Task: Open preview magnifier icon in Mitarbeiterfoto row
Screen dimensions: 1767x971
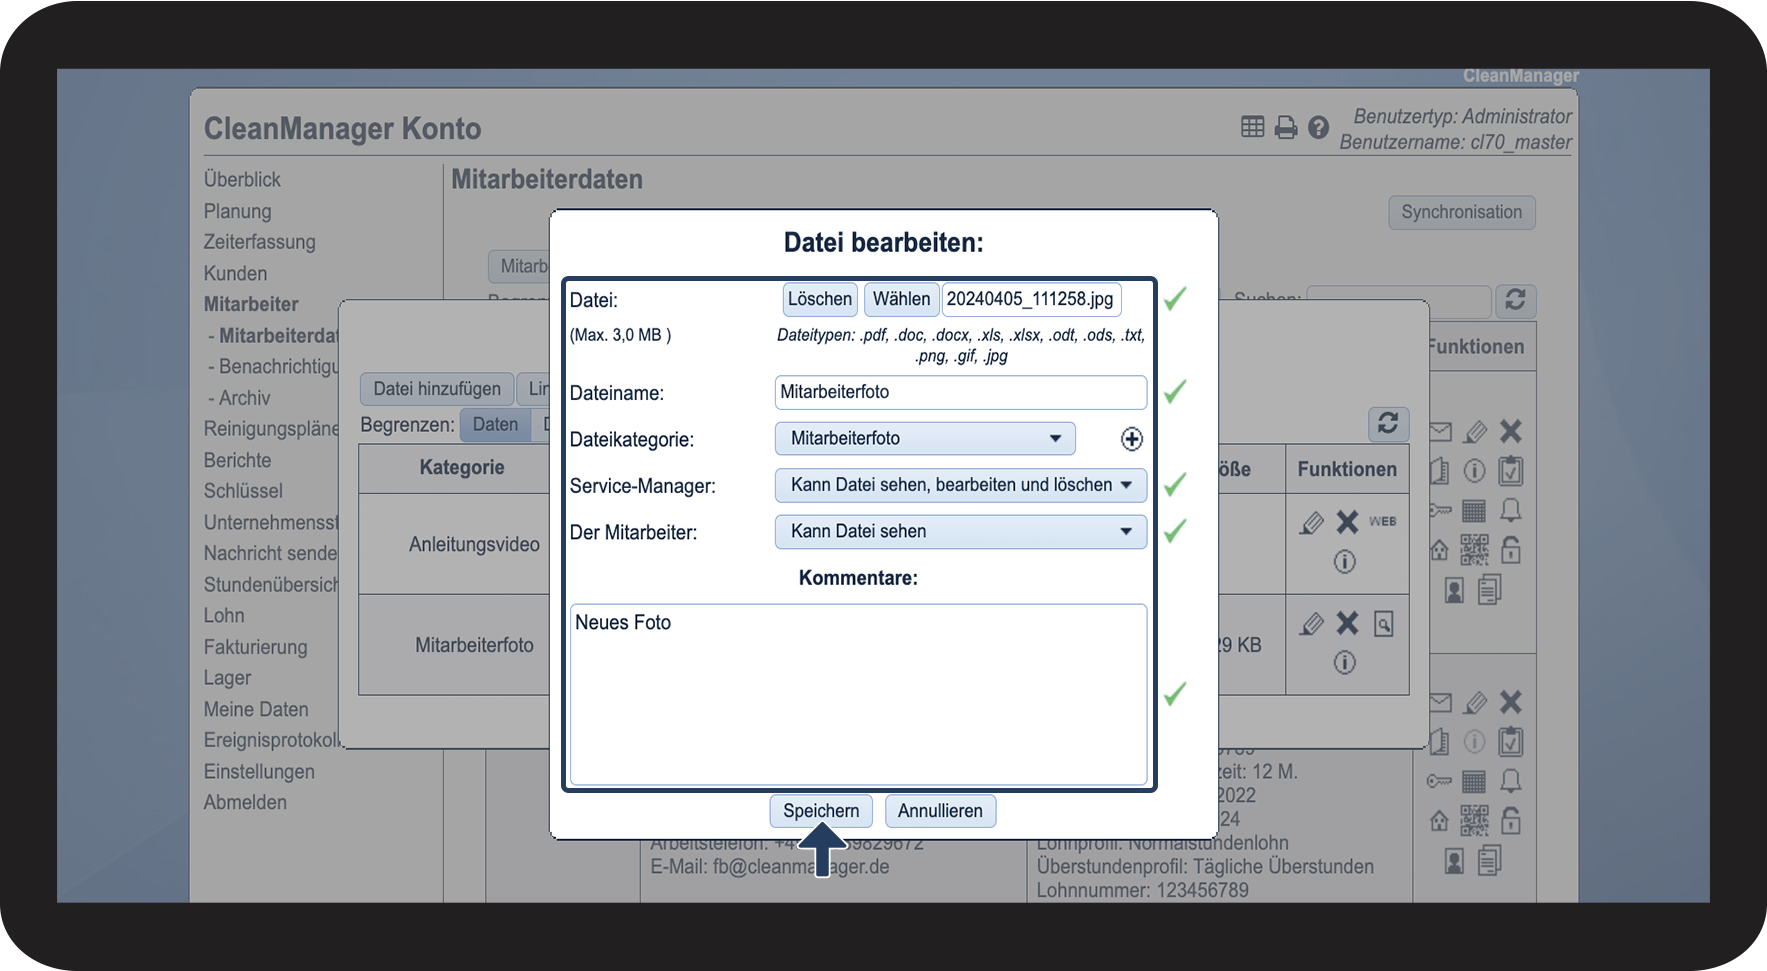Action: 1383,625
